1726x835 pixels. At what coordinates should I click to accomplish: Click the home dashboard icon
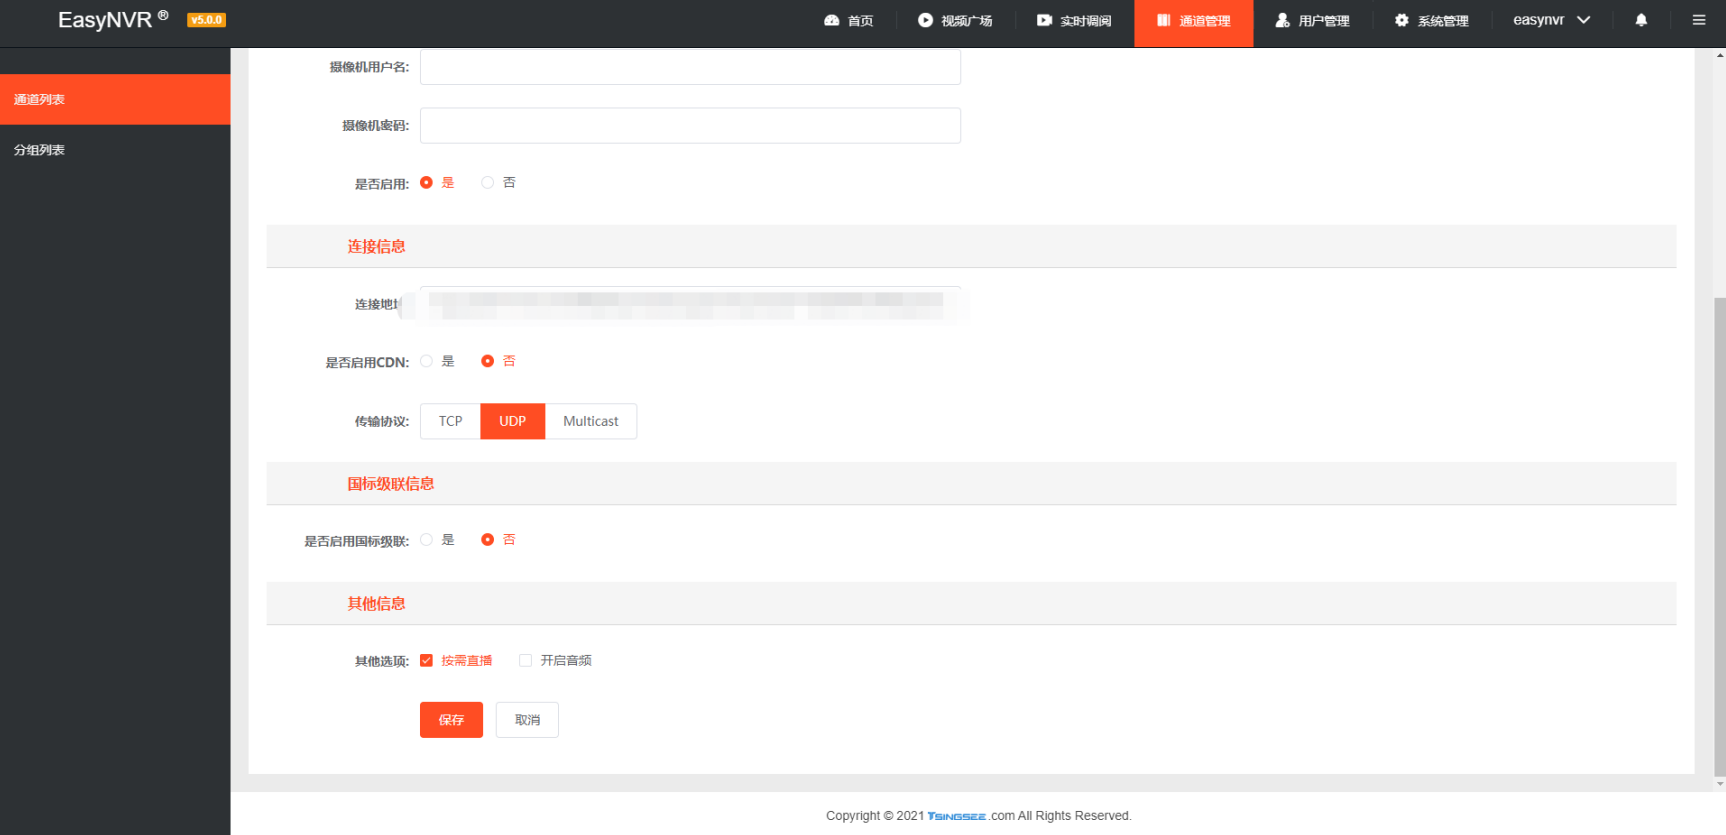(831, 20)
